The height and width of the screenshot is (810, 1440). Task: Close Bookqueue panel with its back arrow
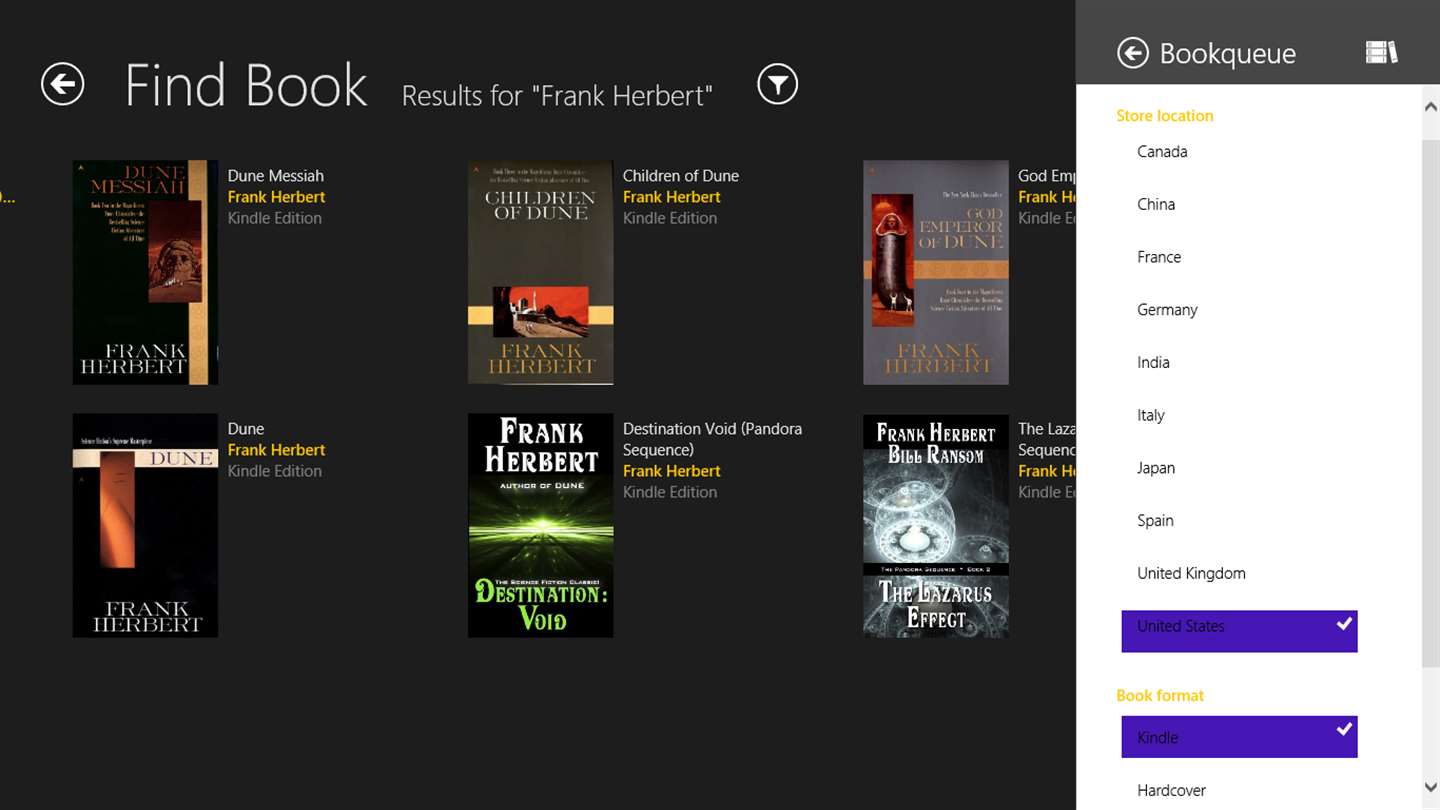[x=1133, y=53]
